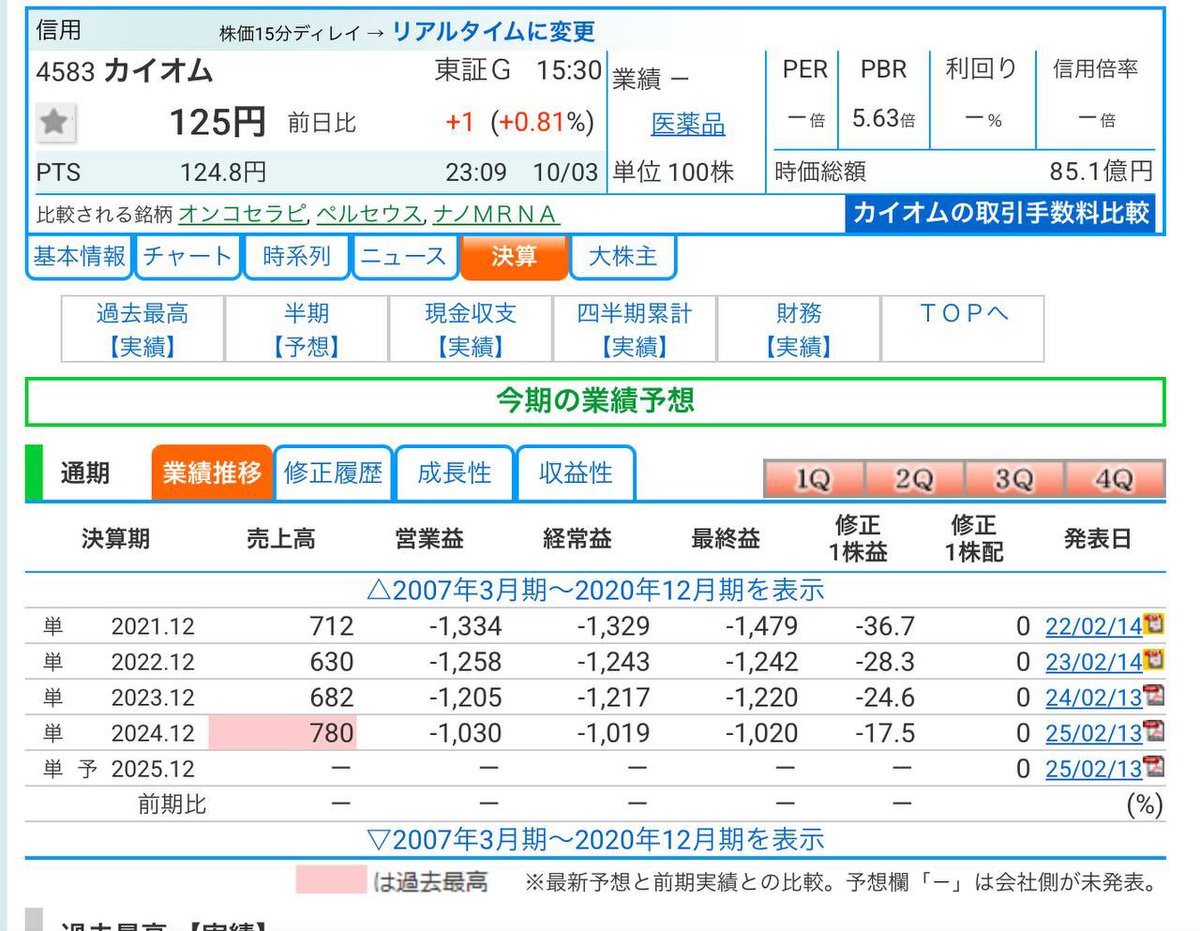This screenshot has height=931, width=1200.
Task: Open the PDF icon beside the 25/02/13 date
Action: pos(1155,733)
